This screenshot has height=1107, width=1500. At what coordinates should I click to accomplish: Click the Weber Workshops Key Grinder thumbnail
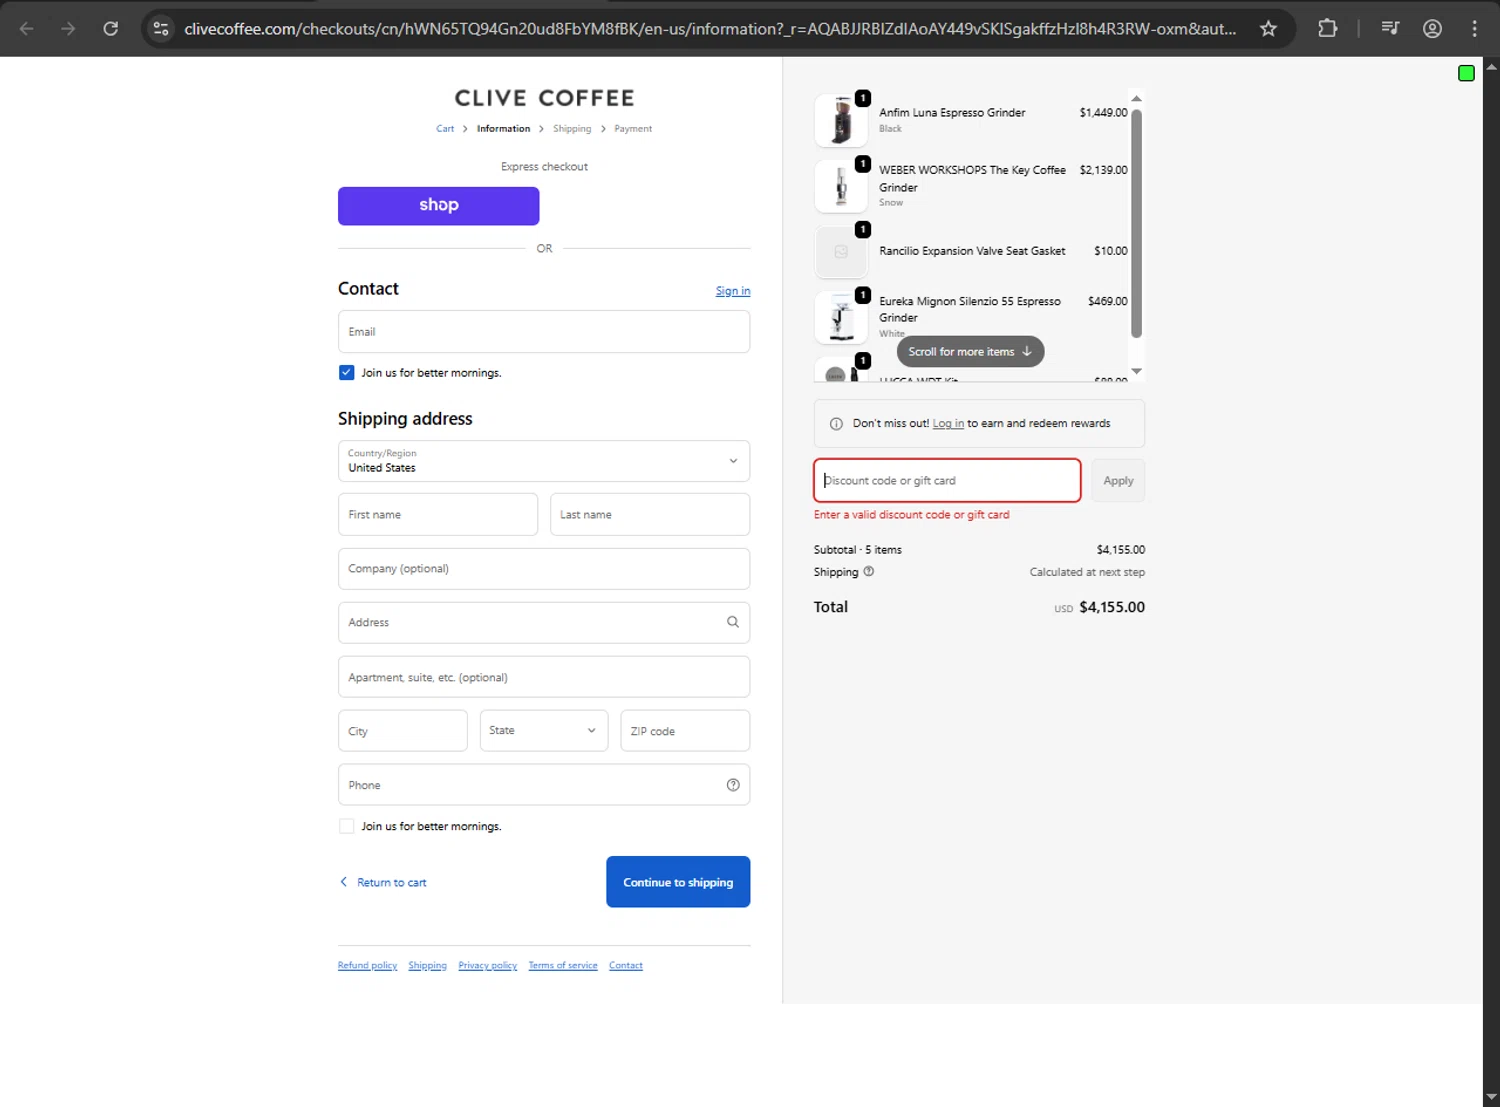841,186
